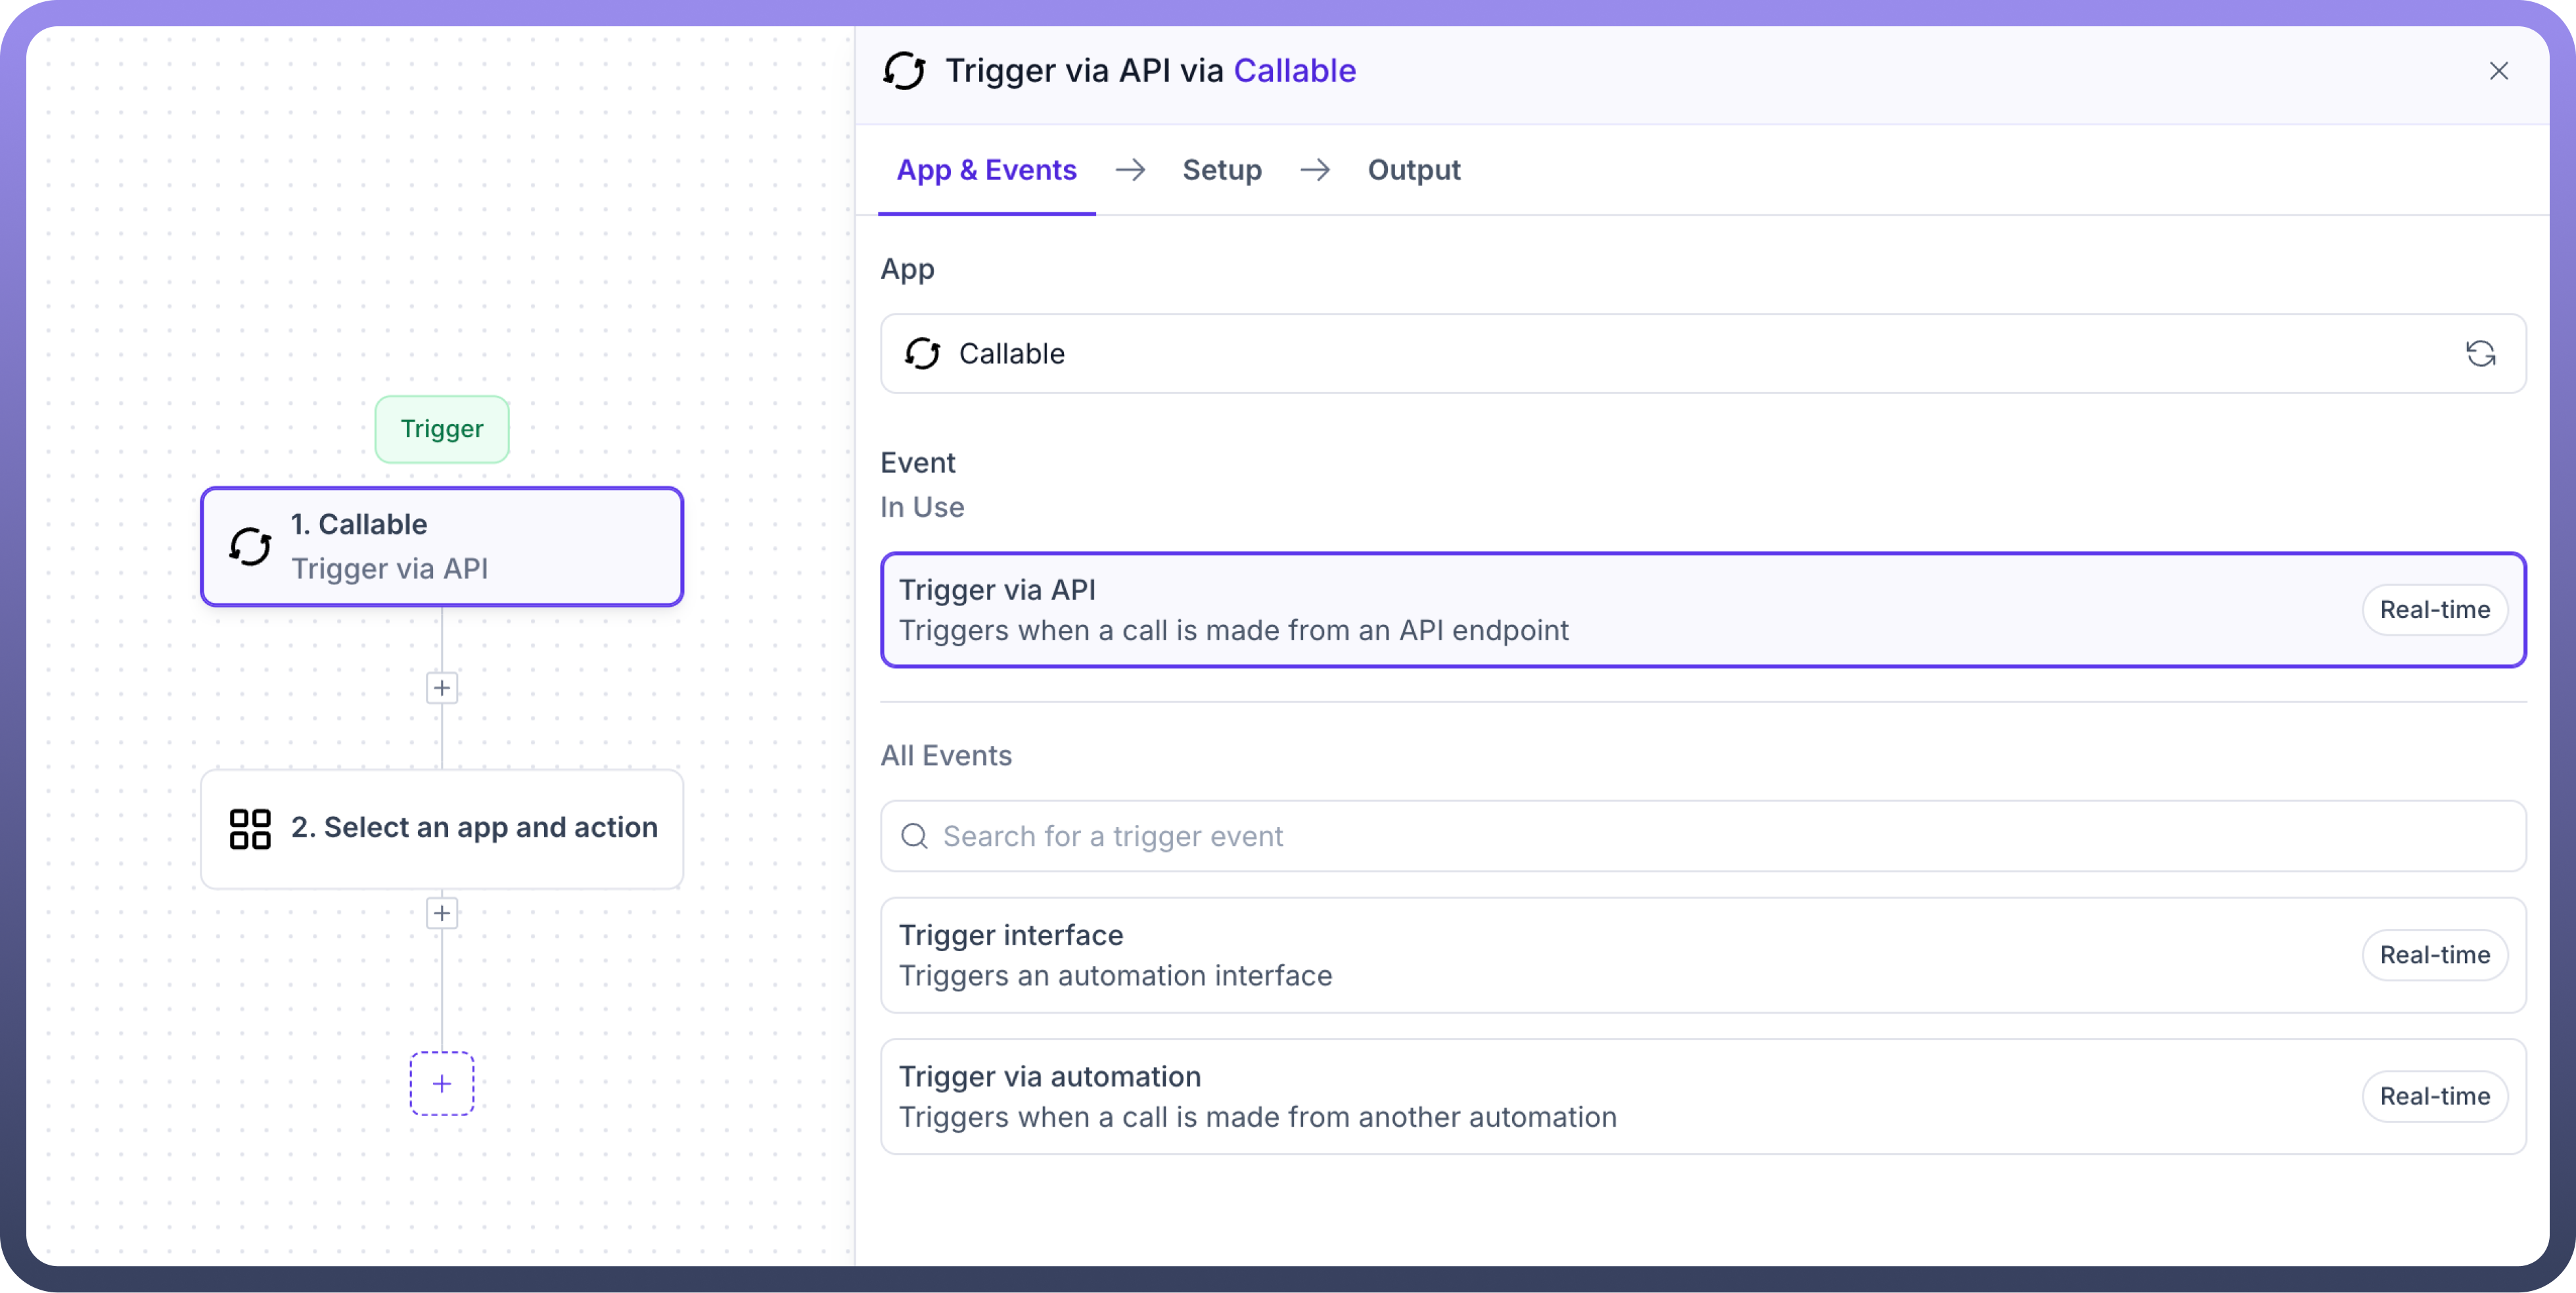Screen dimensions: 2576x1293
Task: Open the Output tab
Action: tap(1413, 170)
